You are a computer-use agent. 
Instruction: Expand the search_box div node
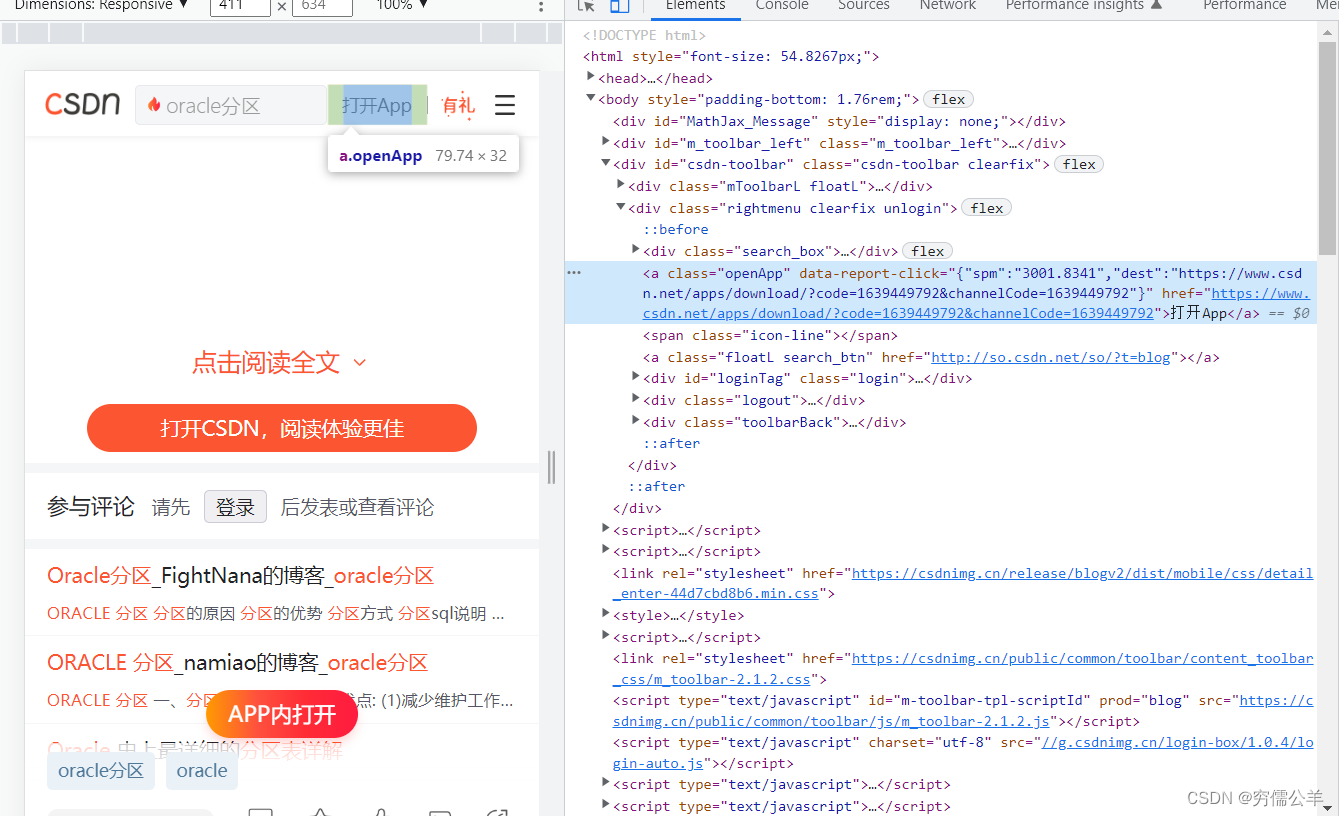point(636,250)
